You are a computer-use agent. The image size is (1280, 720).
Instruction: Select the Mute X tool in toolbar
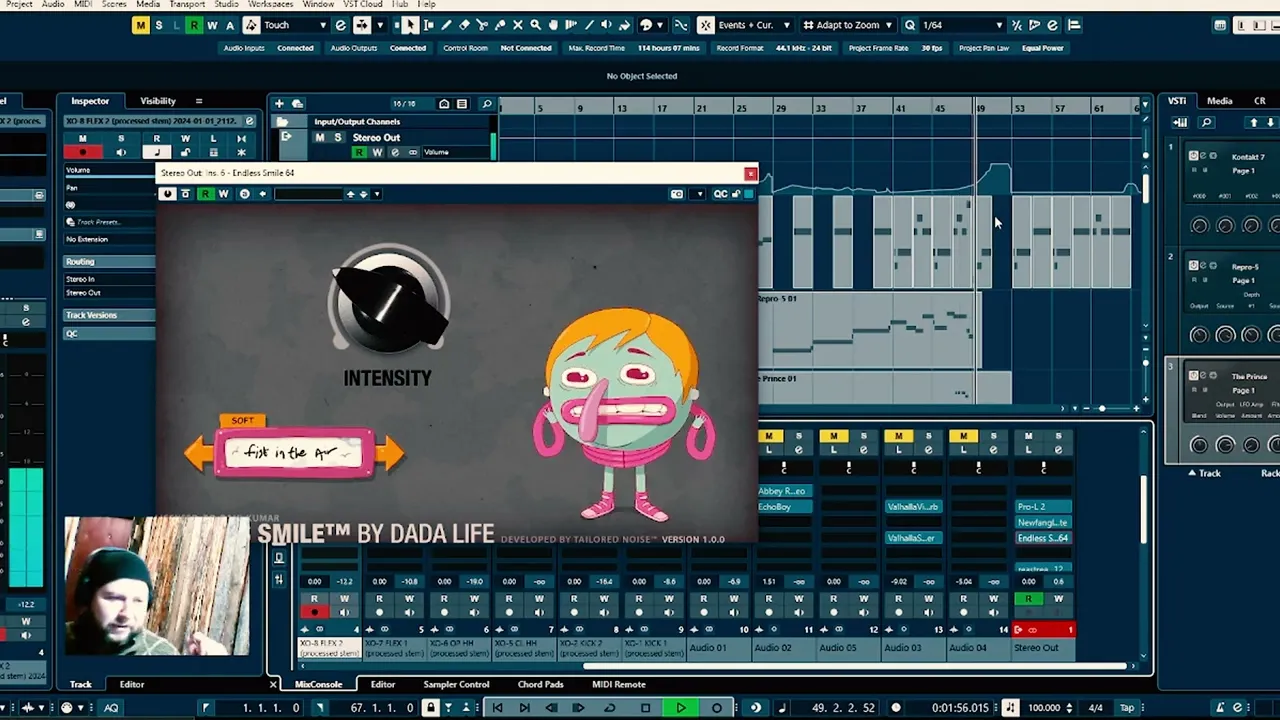(x=517, y=25)
